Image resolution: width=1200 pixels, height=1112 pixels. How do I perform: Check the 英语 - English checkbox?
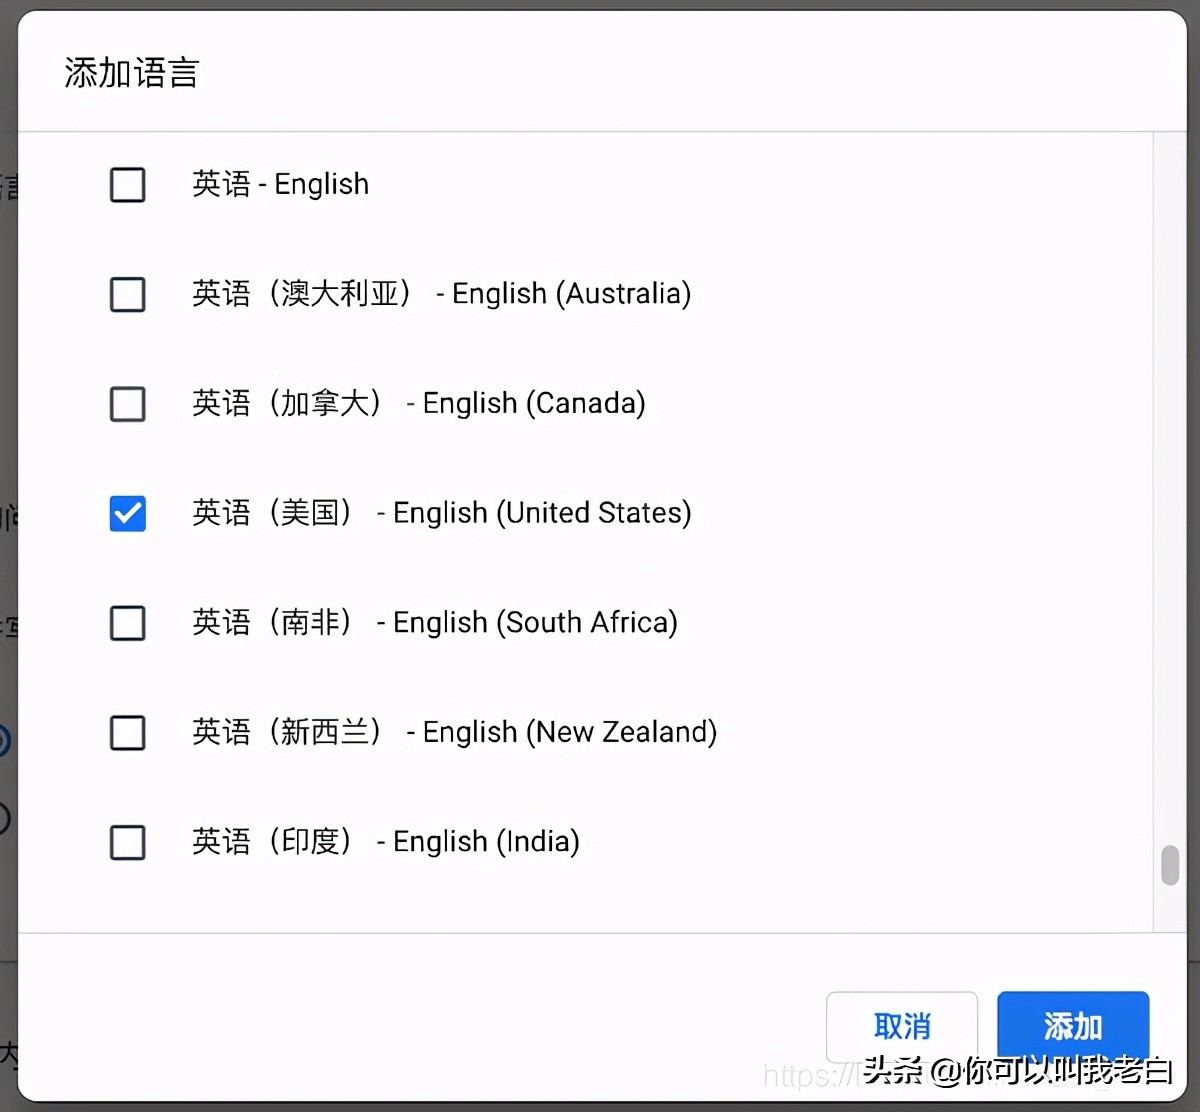click(128, 185)
